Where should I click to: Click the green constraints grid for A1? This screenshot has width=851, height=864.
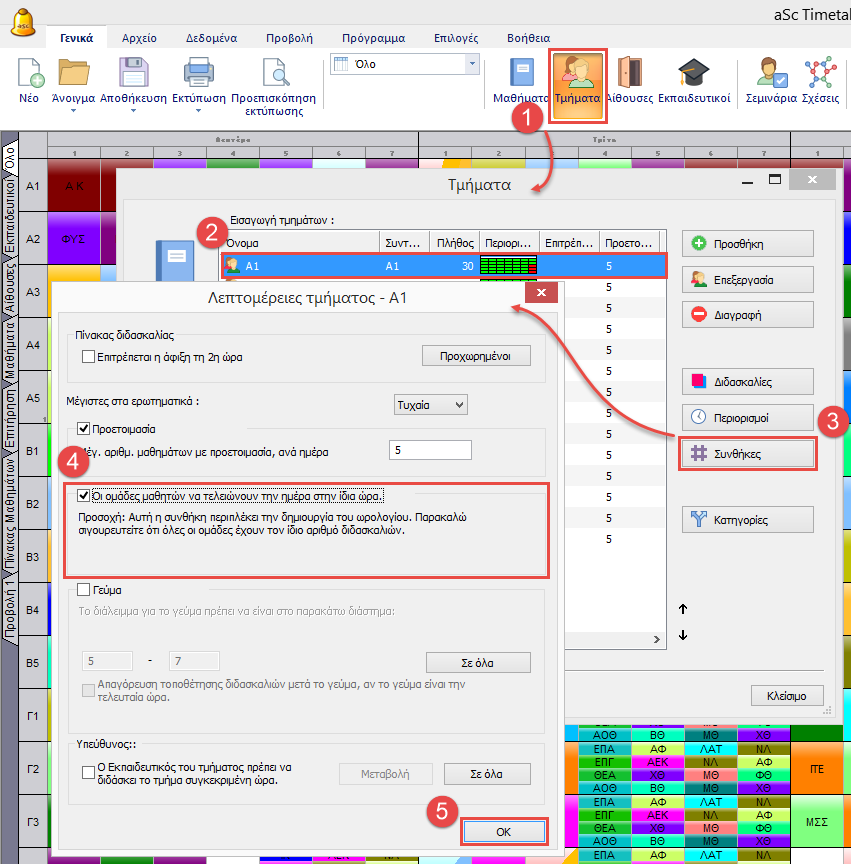tap(508, 265)
